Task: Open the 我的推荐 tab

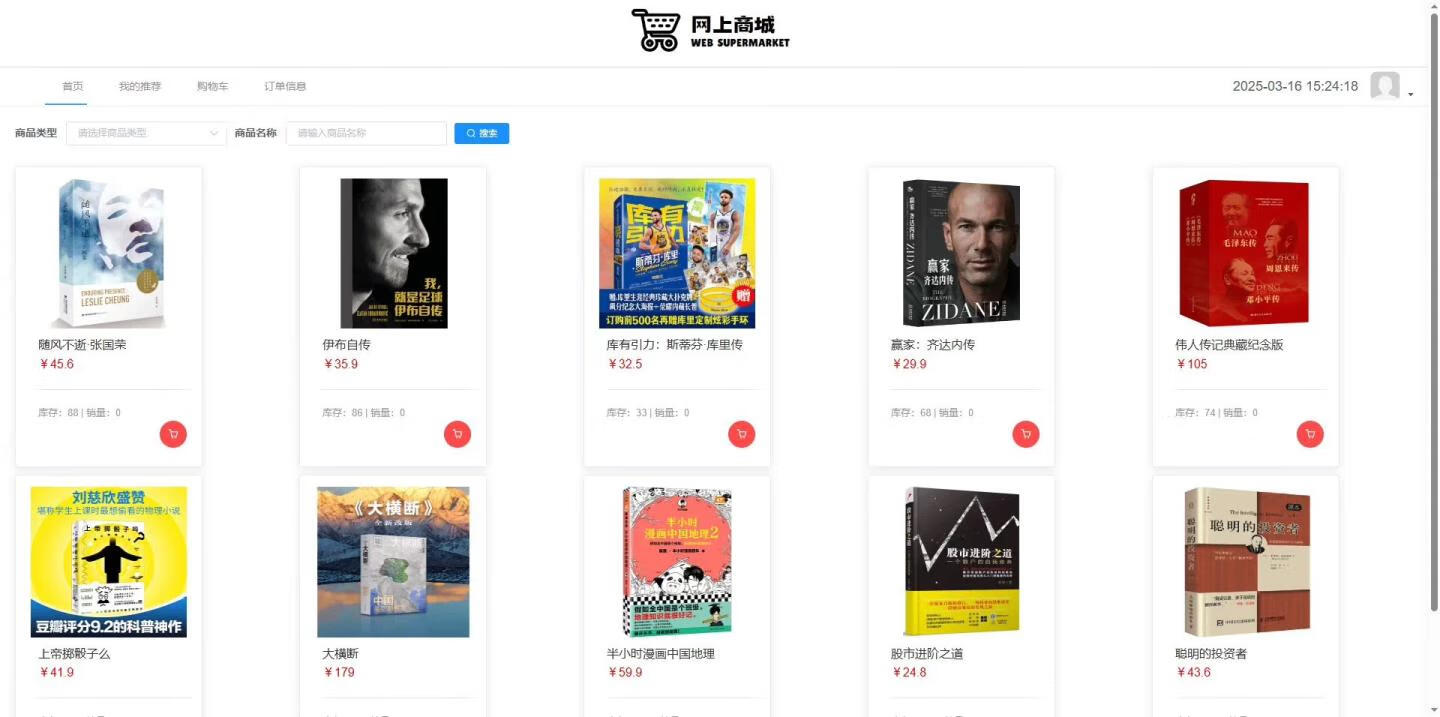Action: pyautogui.click(x=140, y=86)
